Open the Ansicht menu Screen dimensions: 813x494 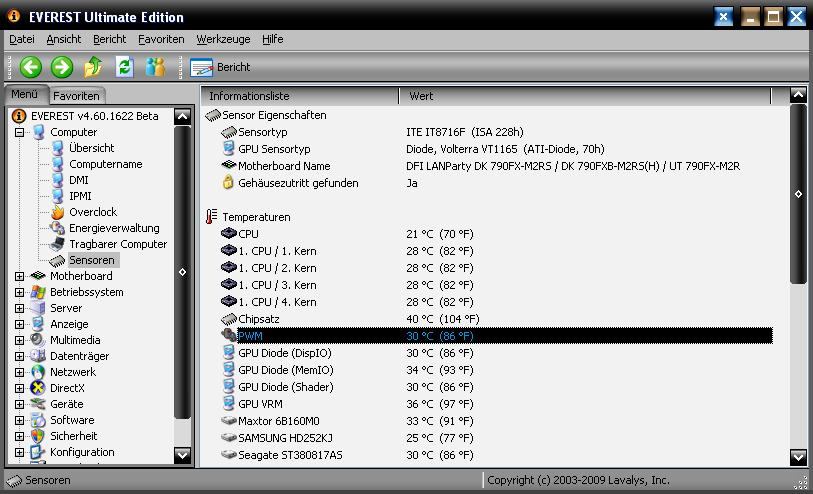64,39
